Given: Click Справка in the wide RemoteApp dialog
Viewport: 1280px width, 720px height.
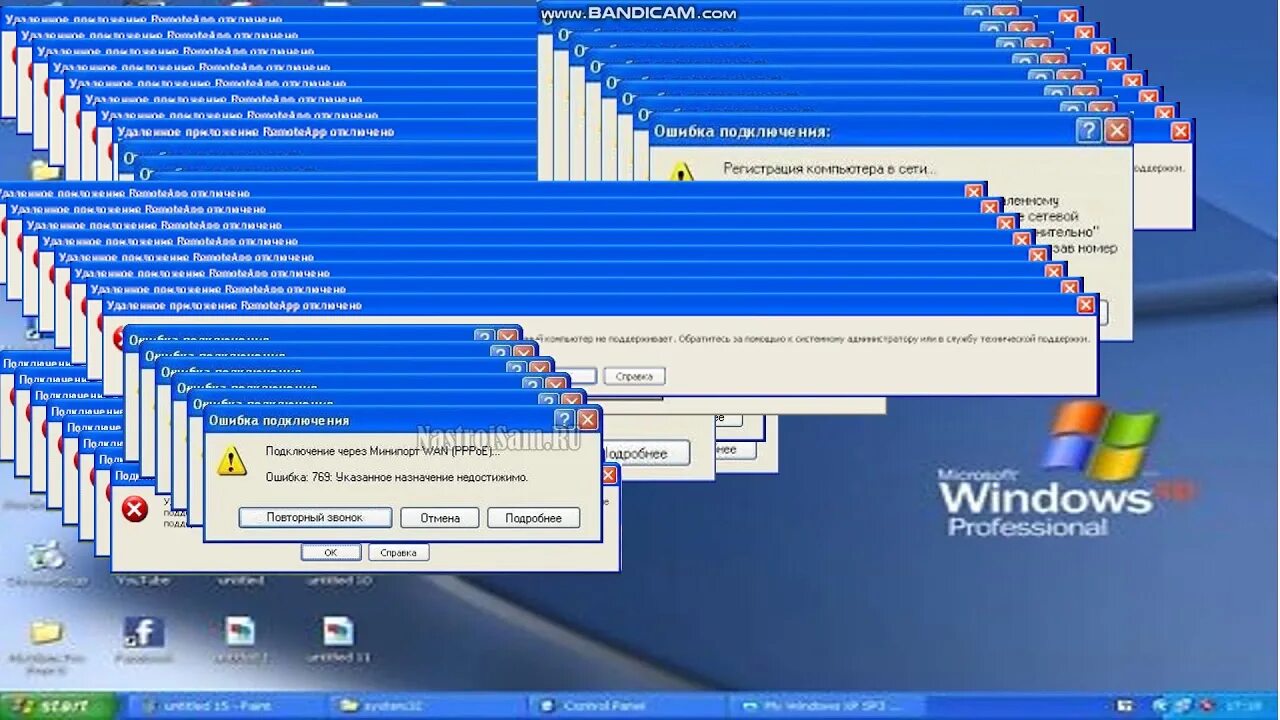Looking at the screenshot, I should (x=634, y=377).
